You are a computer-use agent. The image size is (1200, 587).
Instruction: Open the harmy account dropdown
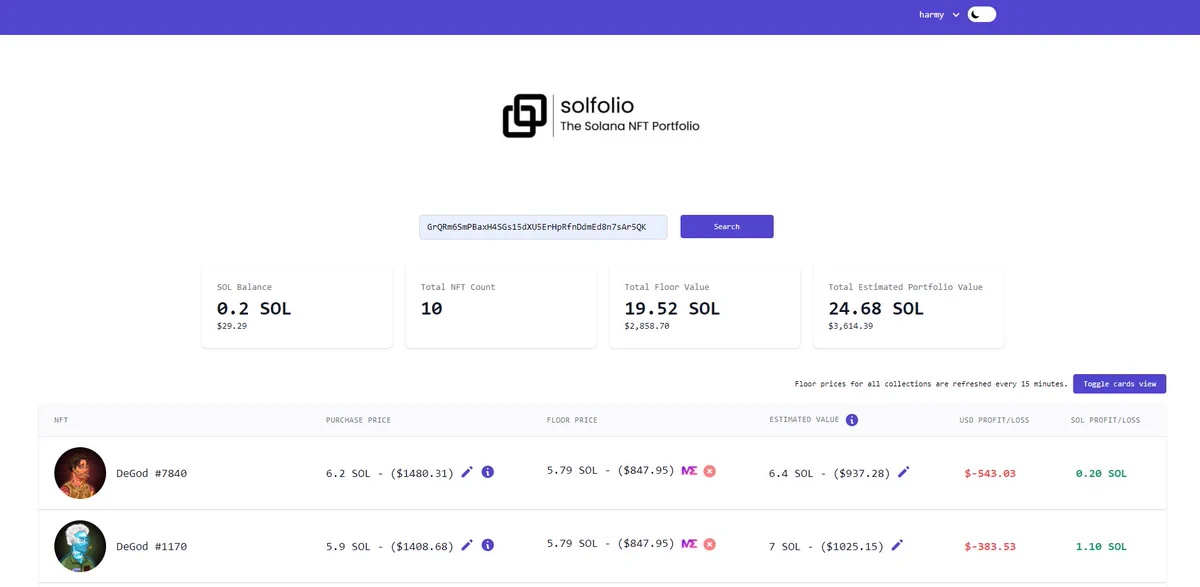[x=939, y=15]
